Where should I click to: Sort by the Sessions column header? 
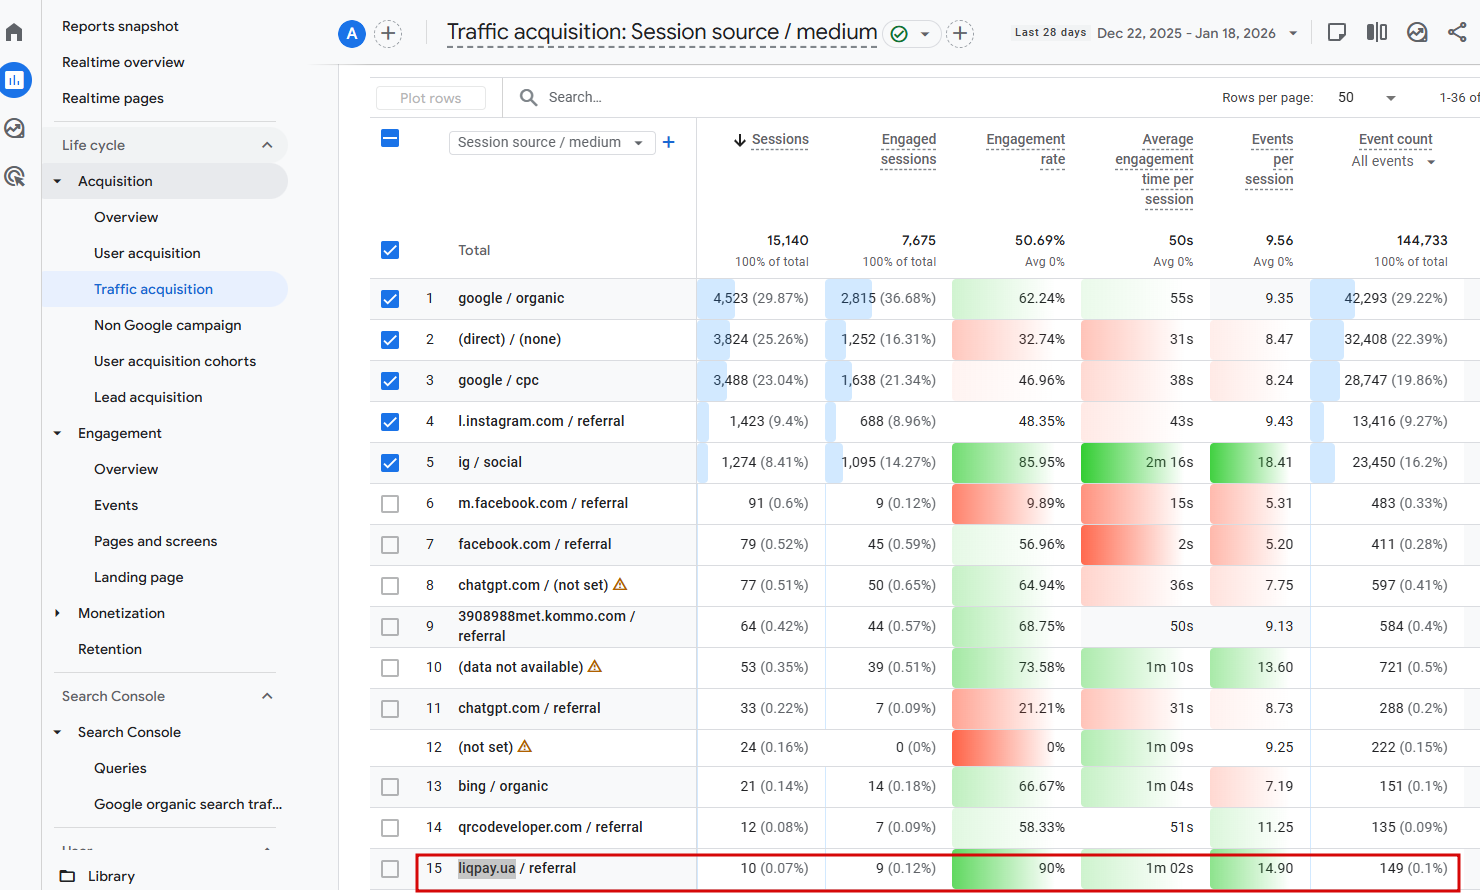(x=779, y=140)
